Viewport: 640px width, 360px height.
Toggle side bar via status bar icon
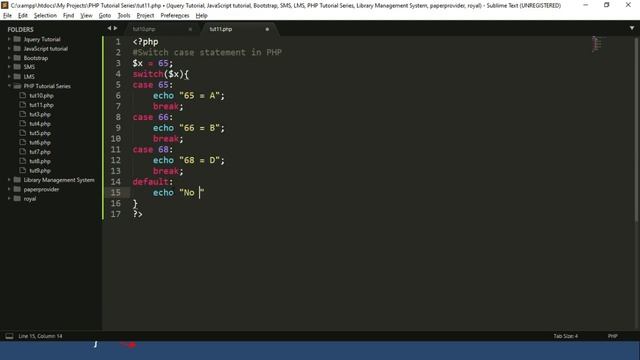point(9,336)
